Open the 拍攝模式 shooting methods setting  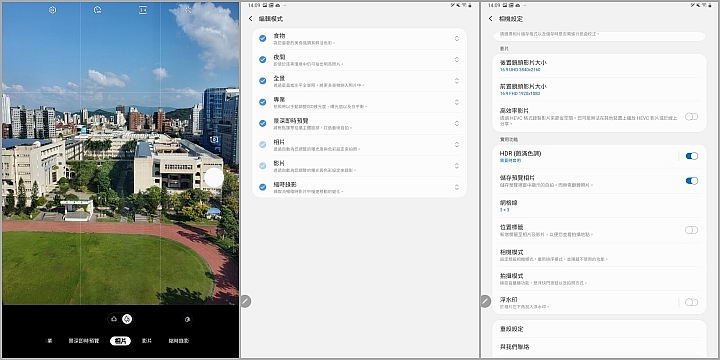[599, 279]
